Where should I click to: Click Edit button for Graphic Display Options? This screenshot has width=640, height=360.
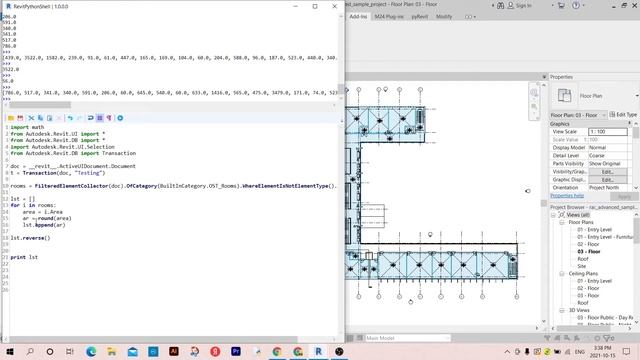tap(608, 180)
